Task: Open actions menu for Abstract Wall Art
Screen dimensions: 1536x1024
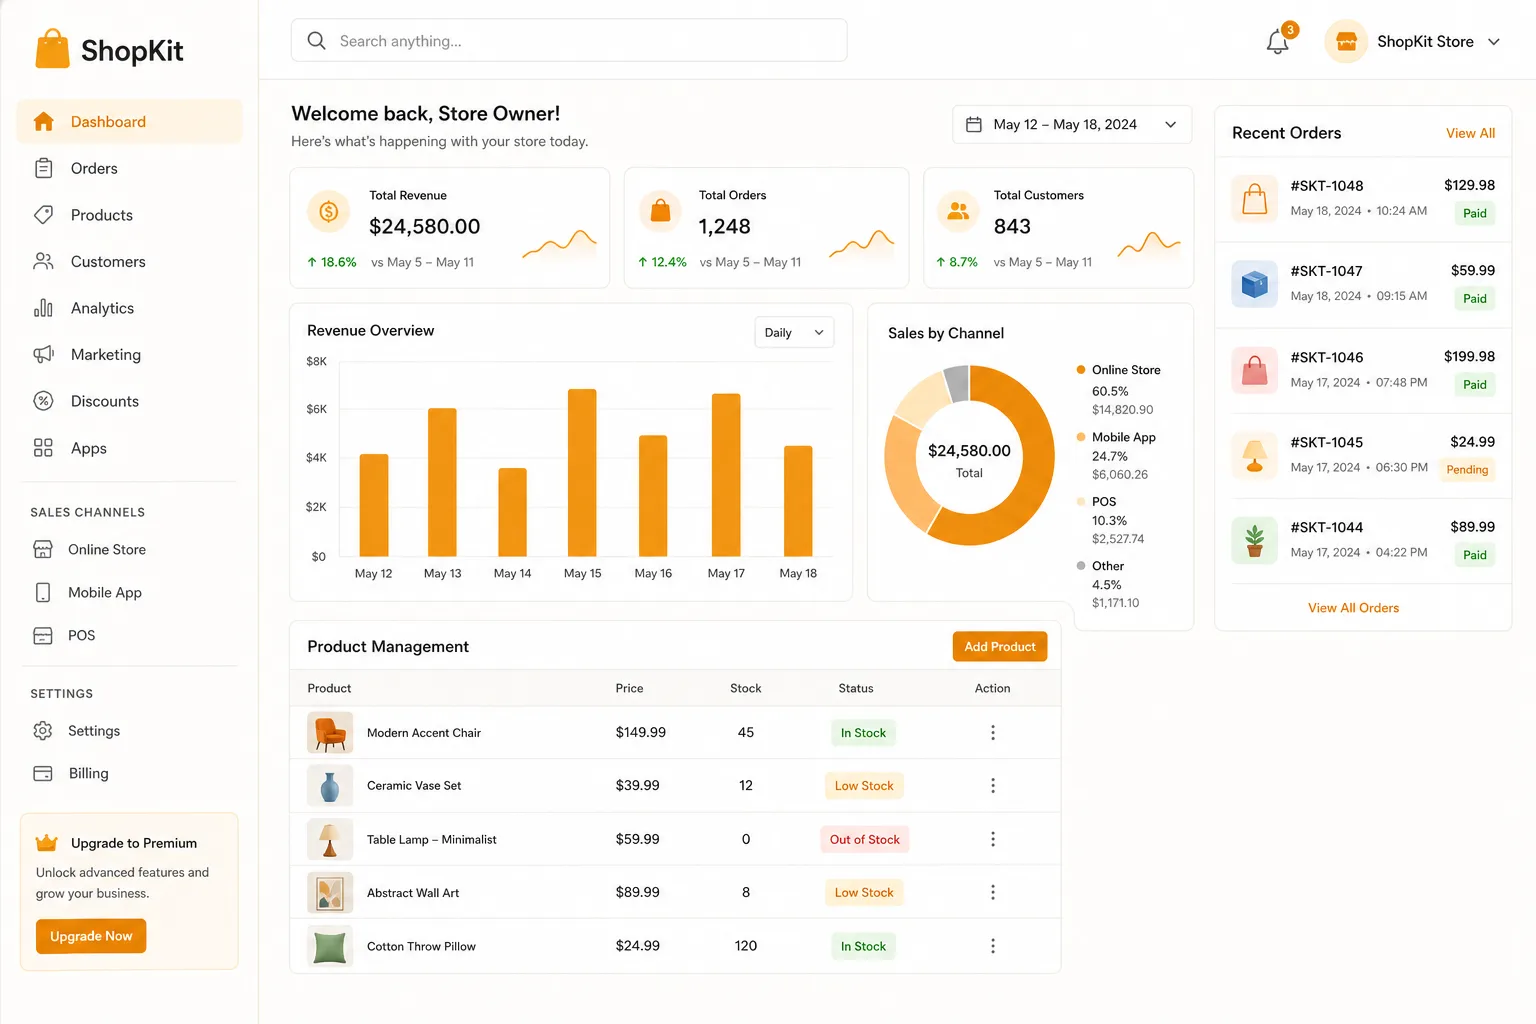Action: pyautogui.click(x=993, y=892)
